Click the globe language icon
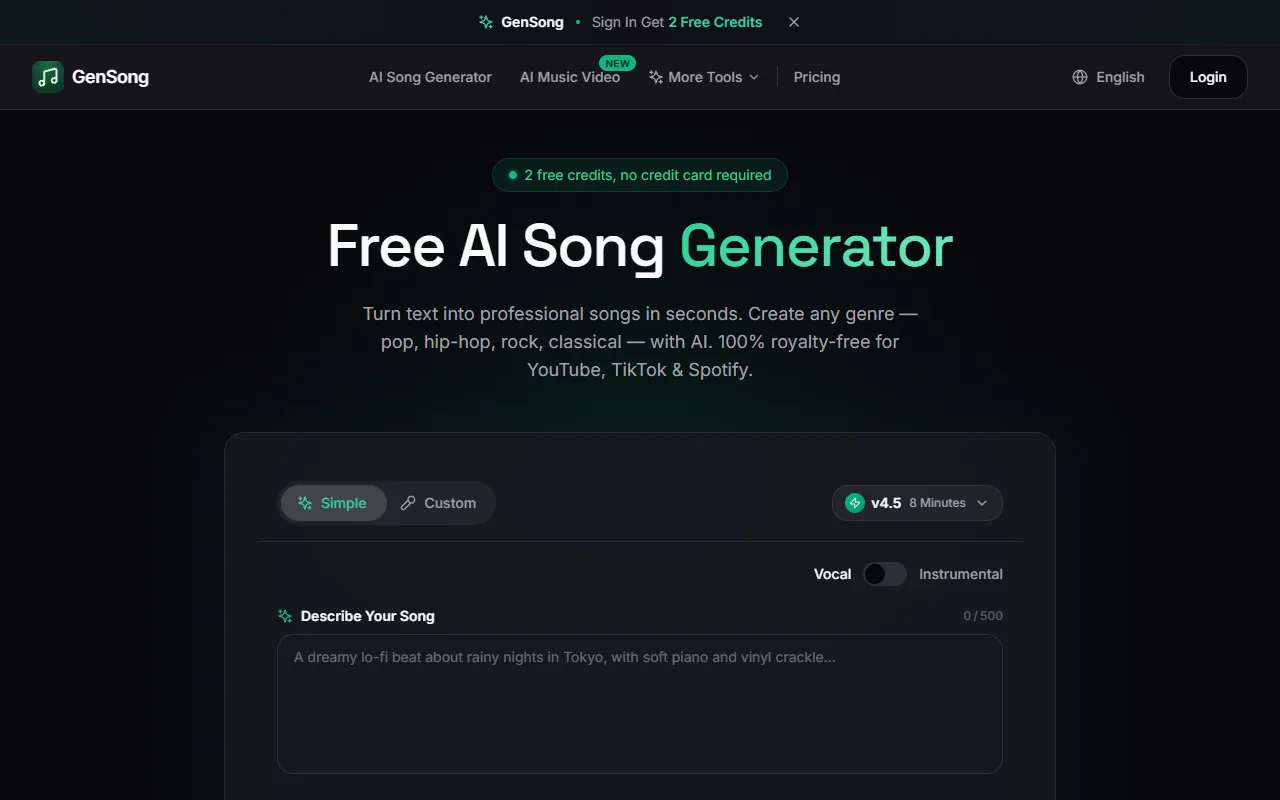1280x800 pixels. (x=1080, y=77)
